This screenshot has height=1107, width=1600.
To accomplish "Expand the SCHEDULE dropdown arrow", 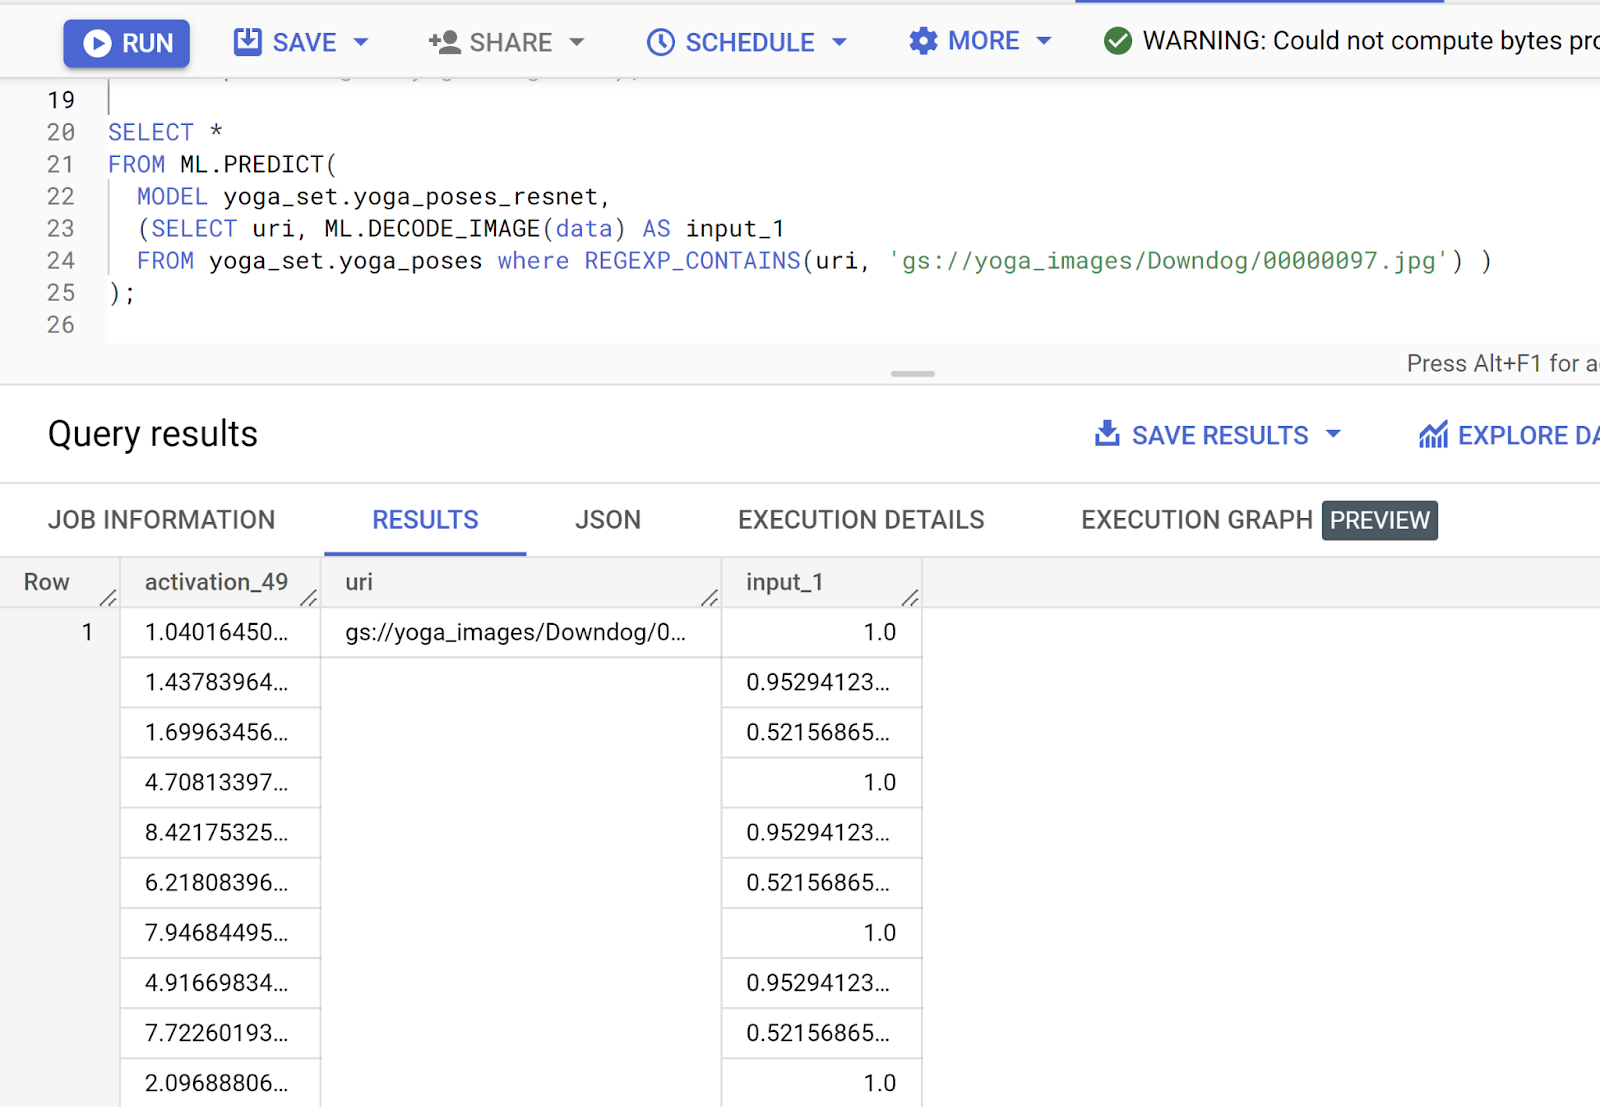I will (840, 42).
